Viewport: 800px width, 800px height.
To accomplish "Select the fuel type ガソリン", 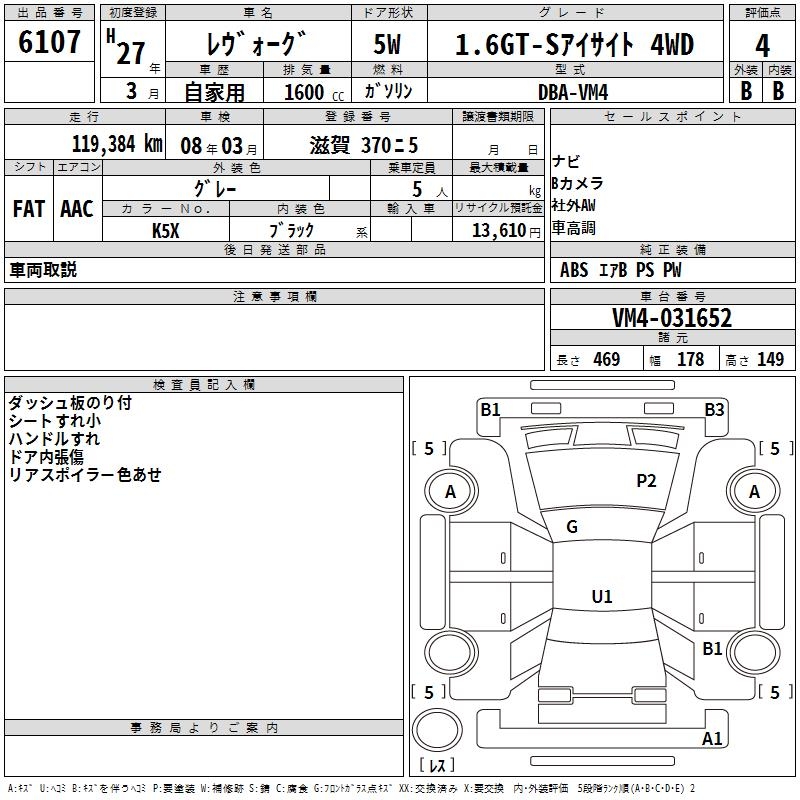I will point(388,91).
